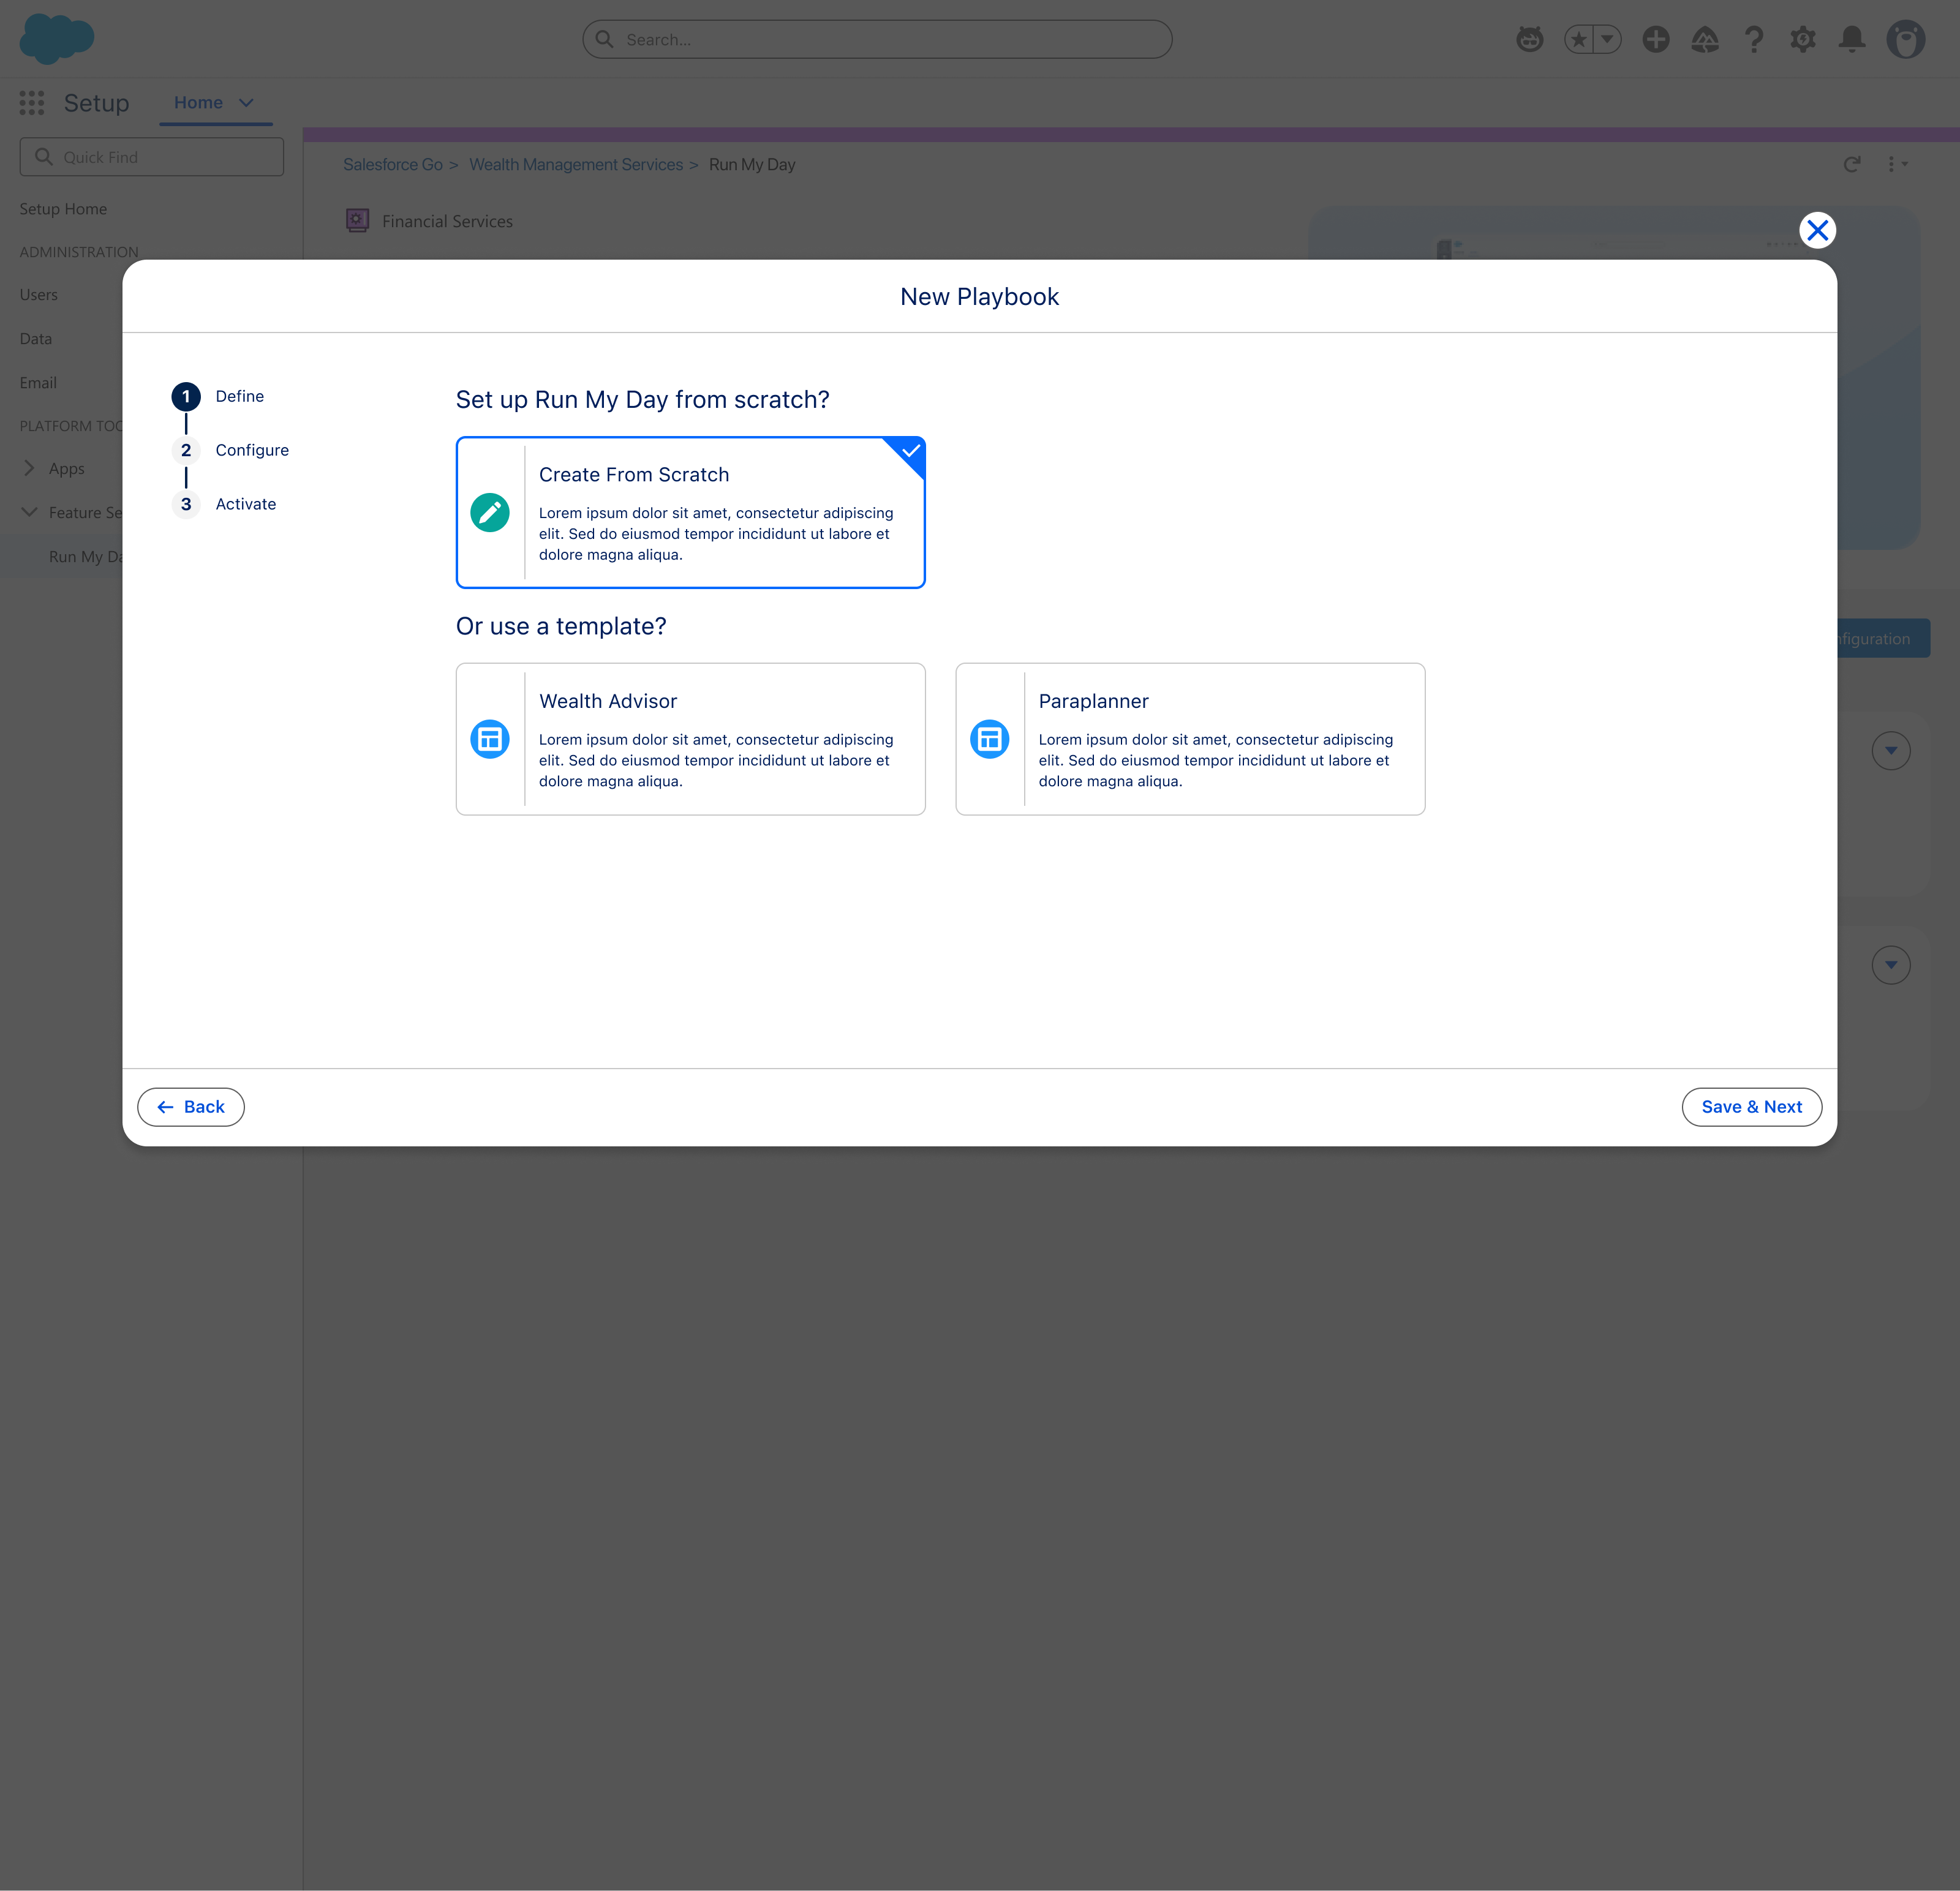
Task: Select the Home tab
Action: [198, 103]
